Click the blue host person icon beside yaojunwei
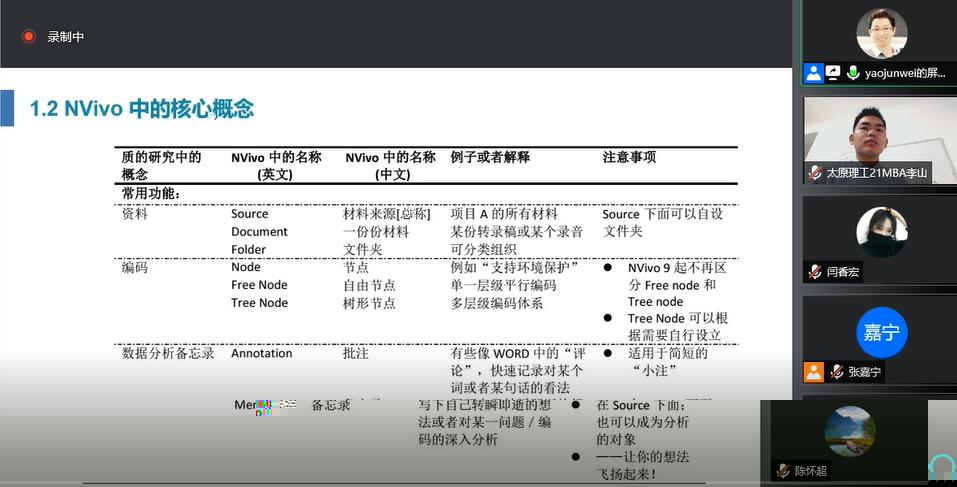Image resolution: width=957 pixels, height=487 pixels. click(x=814, y=73)
